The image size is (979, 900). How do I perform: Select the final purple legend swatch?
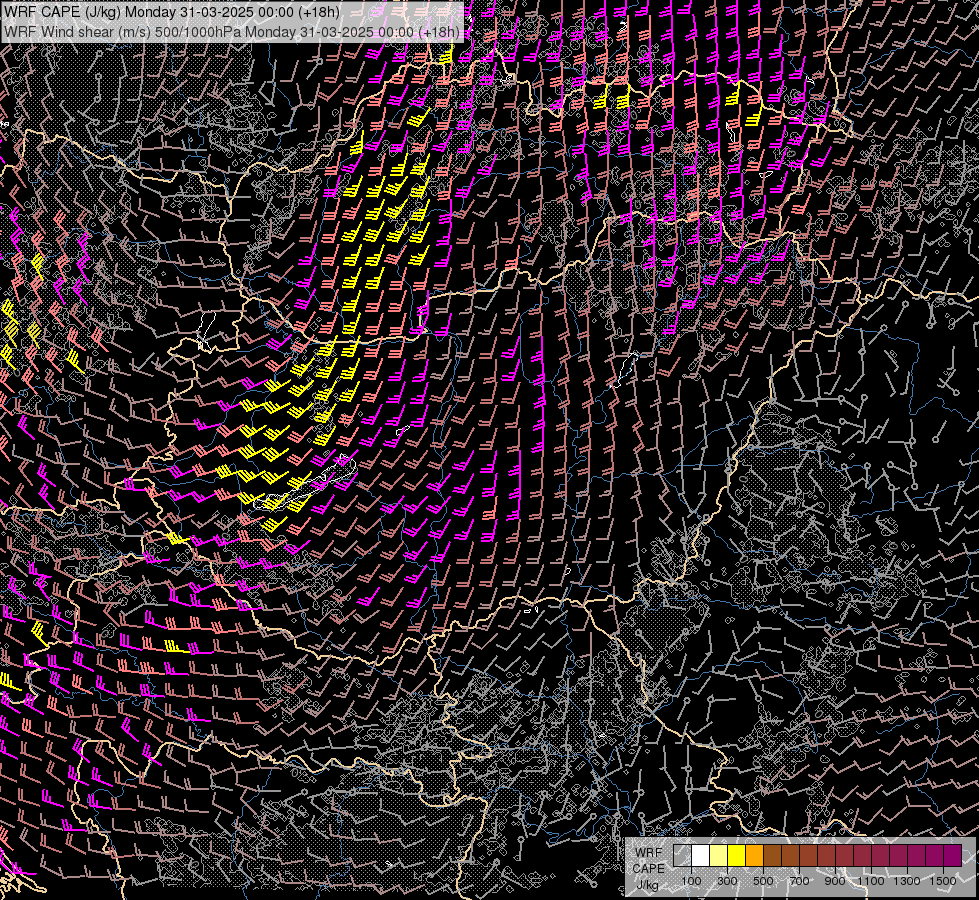pos(953,855)
